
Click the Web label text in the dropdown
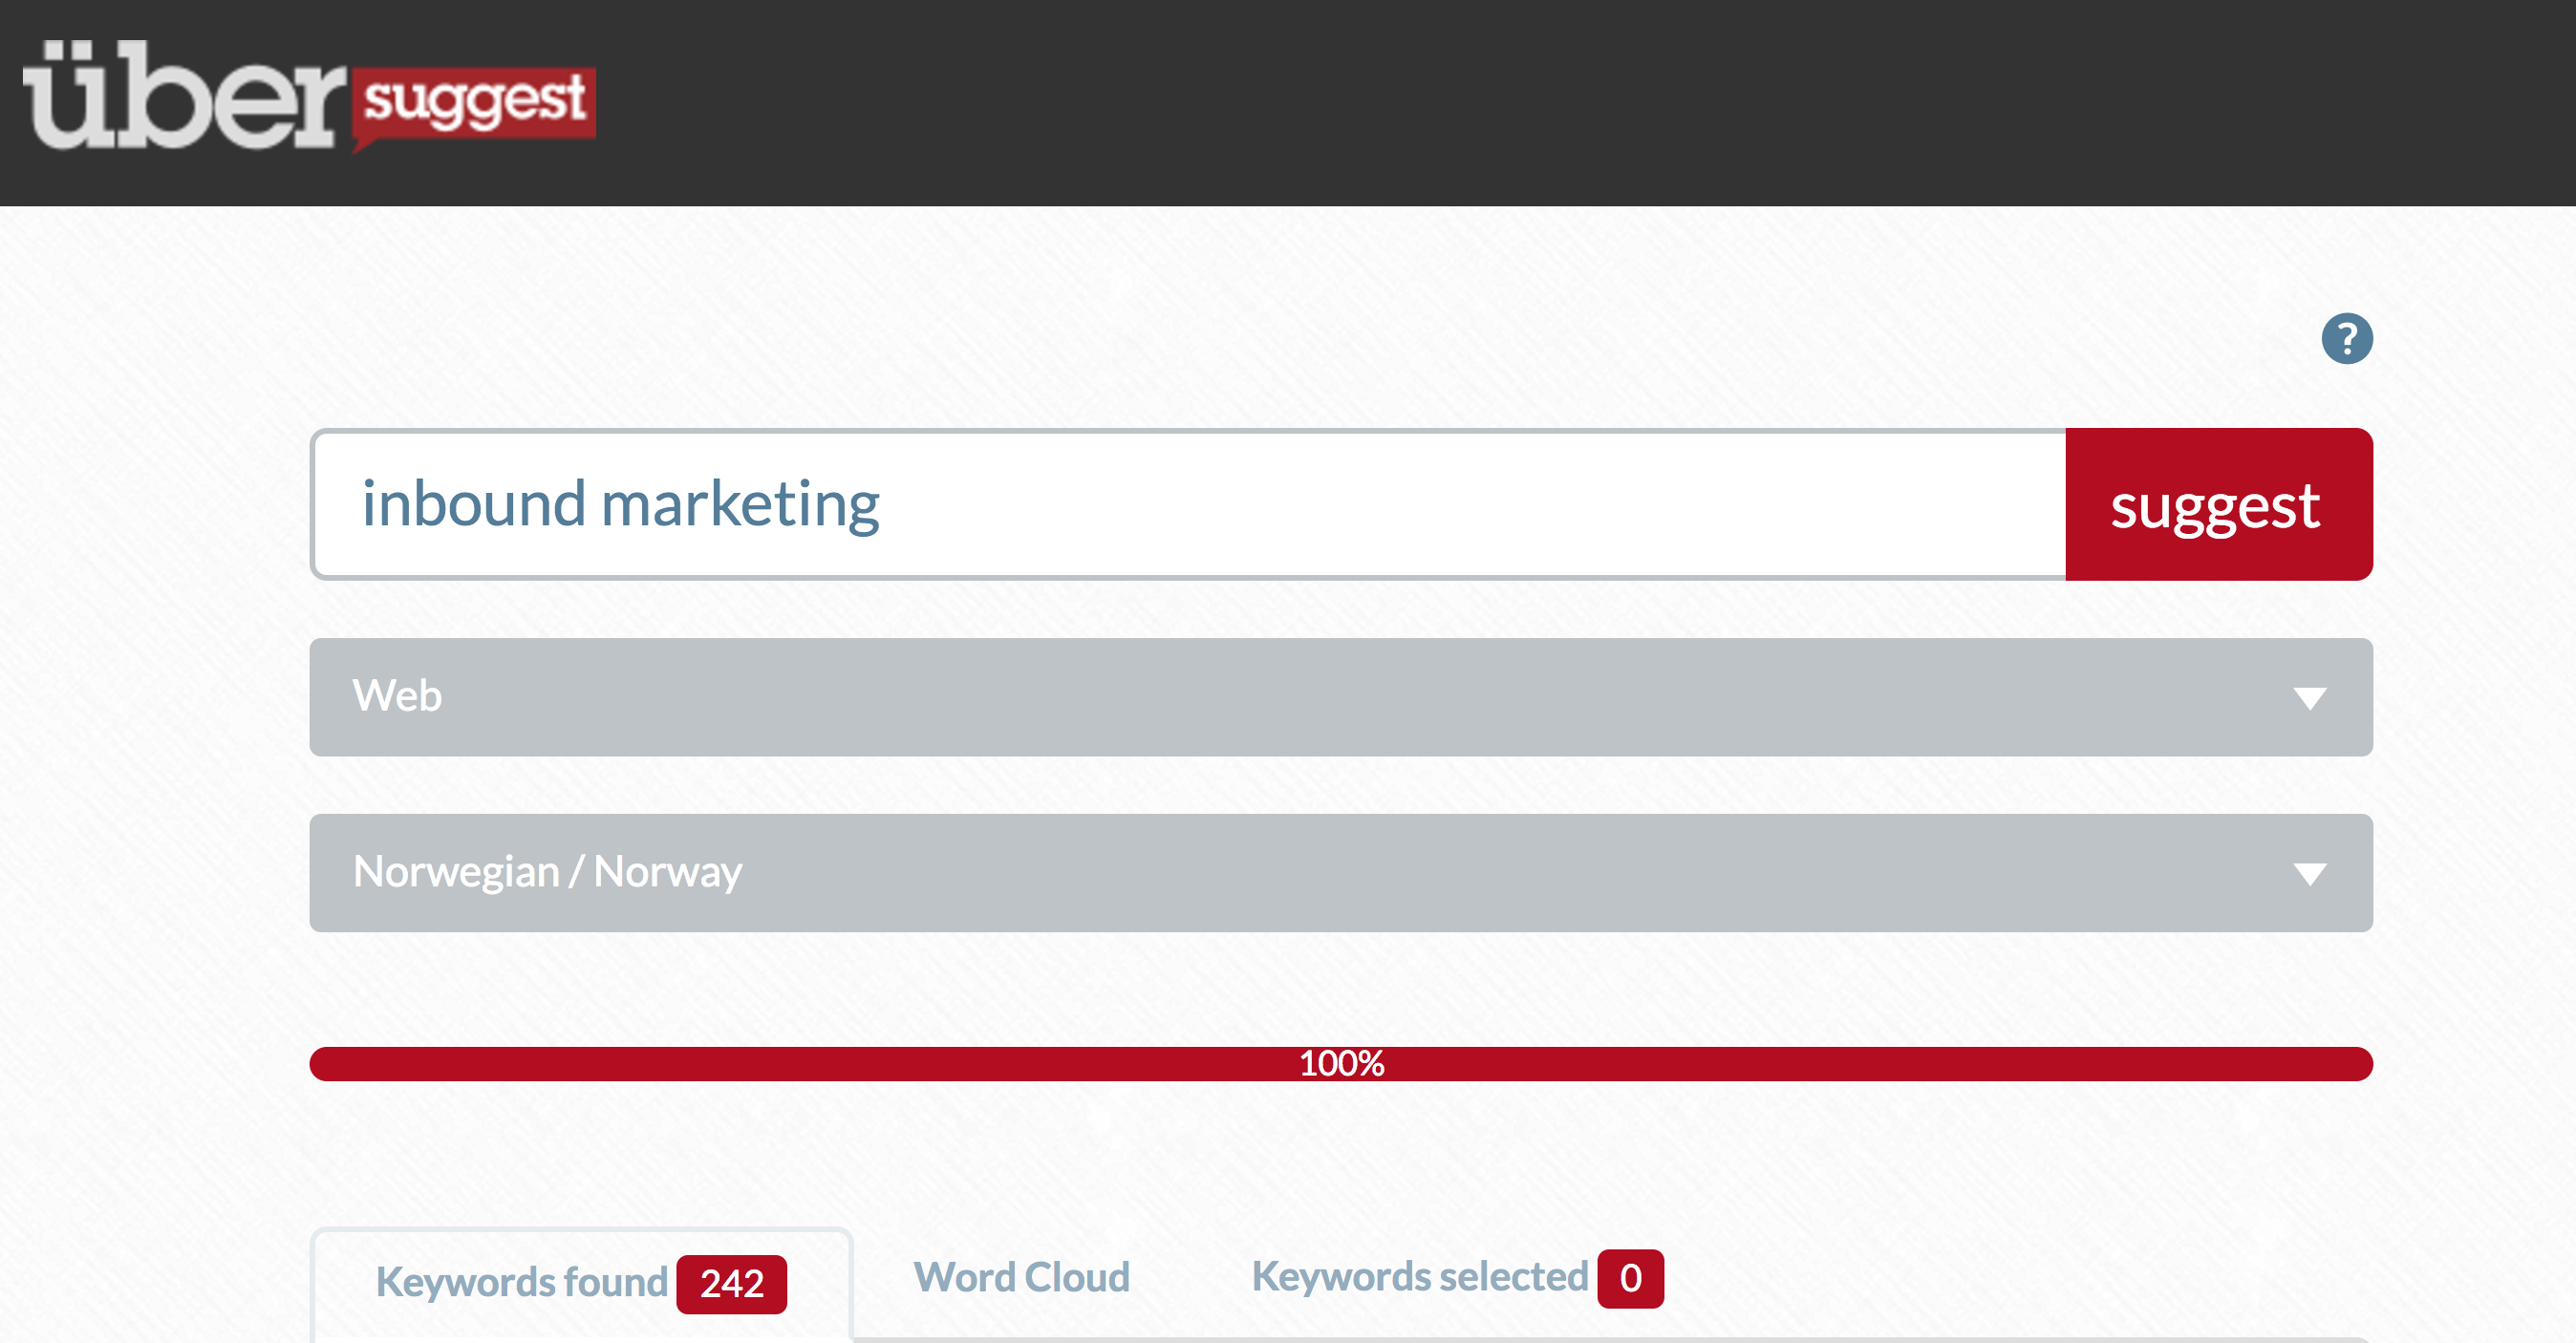[397, 696]
